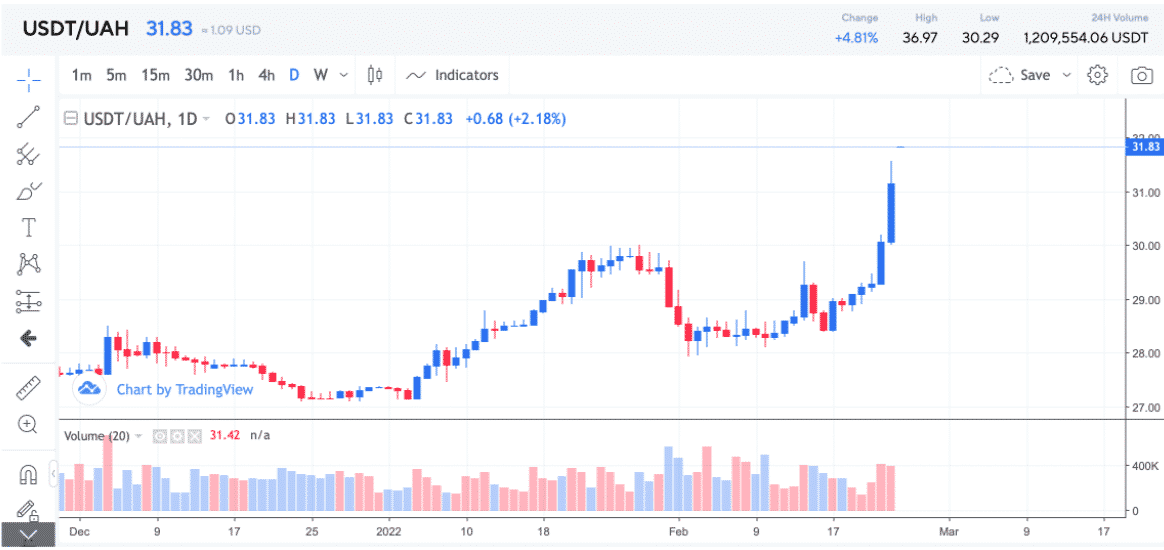Switch to 15m timeframe
1164x550 pixels.
pyautogui.click(x=155, y=75)
